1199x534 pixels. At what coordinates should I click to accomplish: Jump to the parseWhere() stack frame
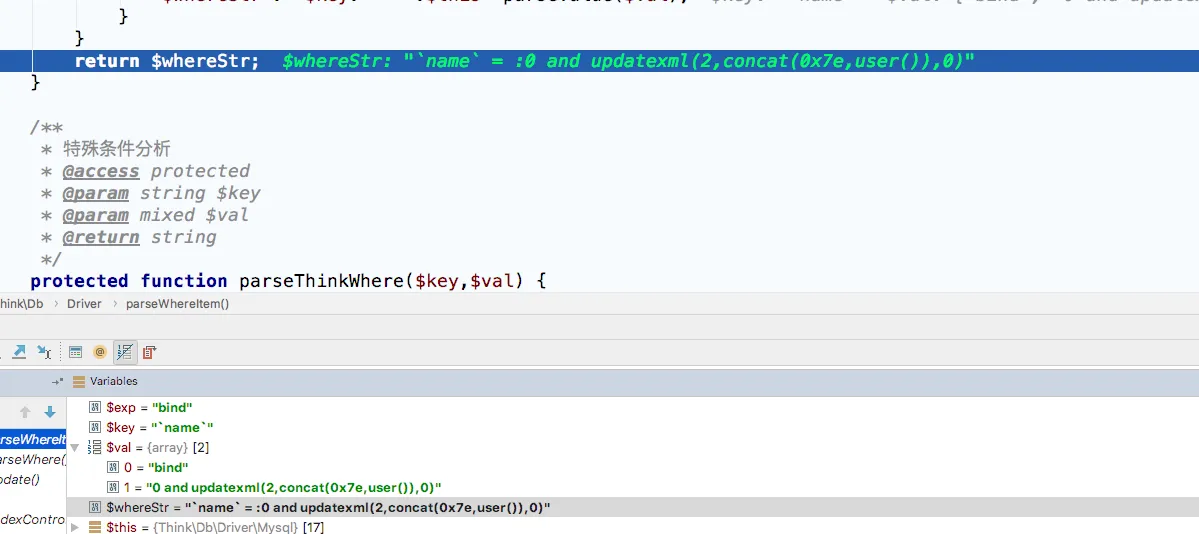click(32, 459)
